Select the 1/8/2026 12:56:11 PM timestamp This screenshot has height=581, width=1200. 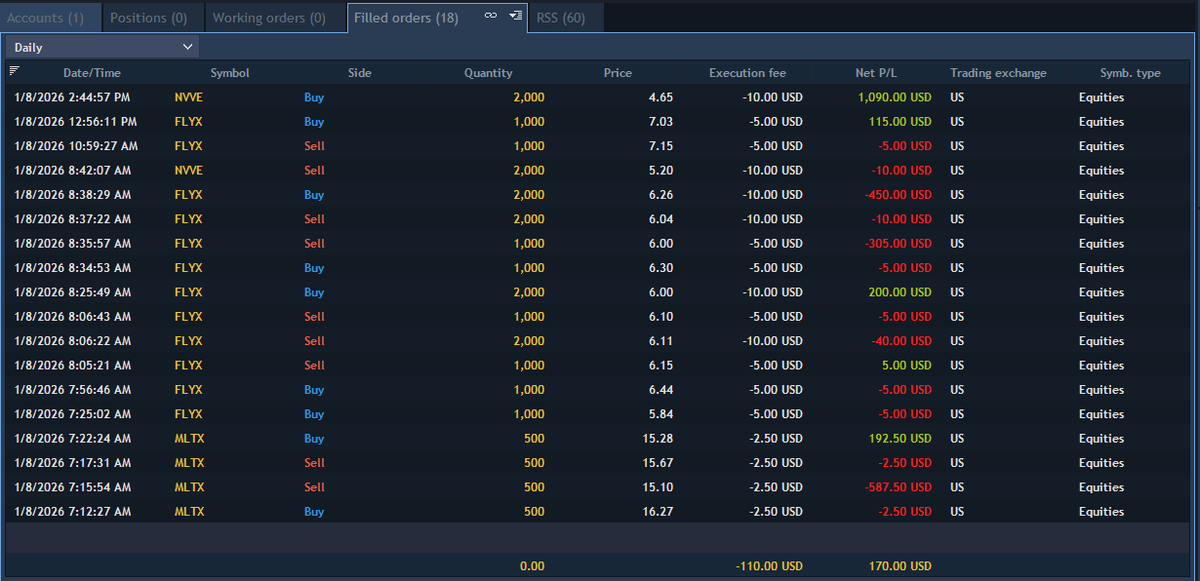pos(76,122)
